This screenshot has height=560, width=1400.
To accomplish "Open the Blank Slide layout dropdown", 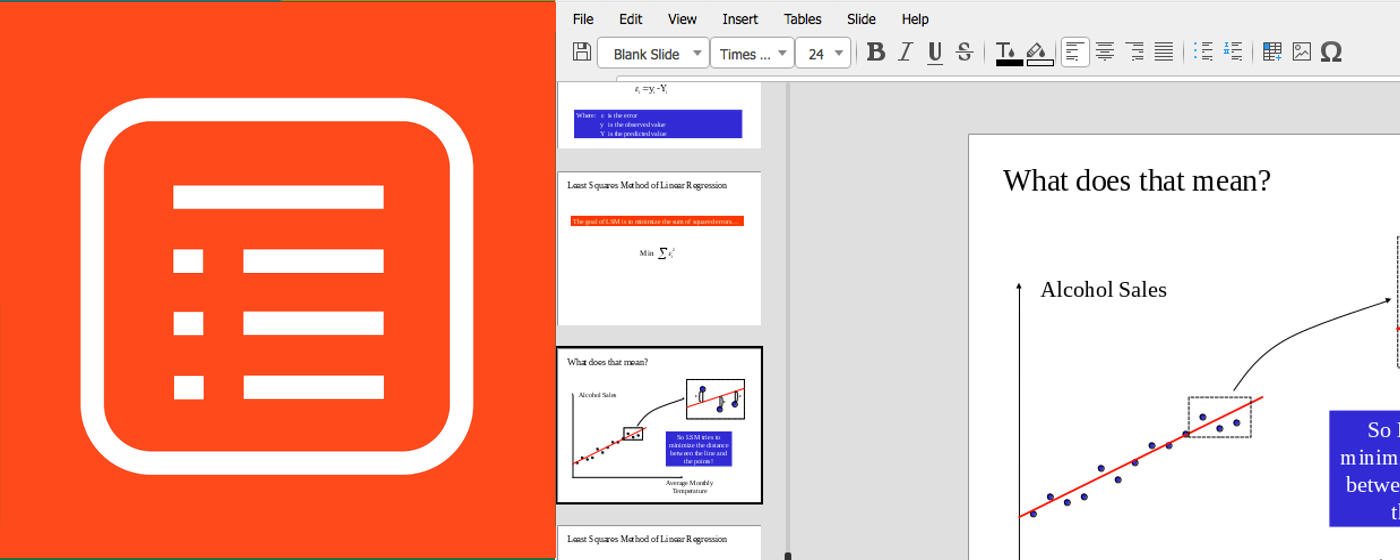I will 653,53.
